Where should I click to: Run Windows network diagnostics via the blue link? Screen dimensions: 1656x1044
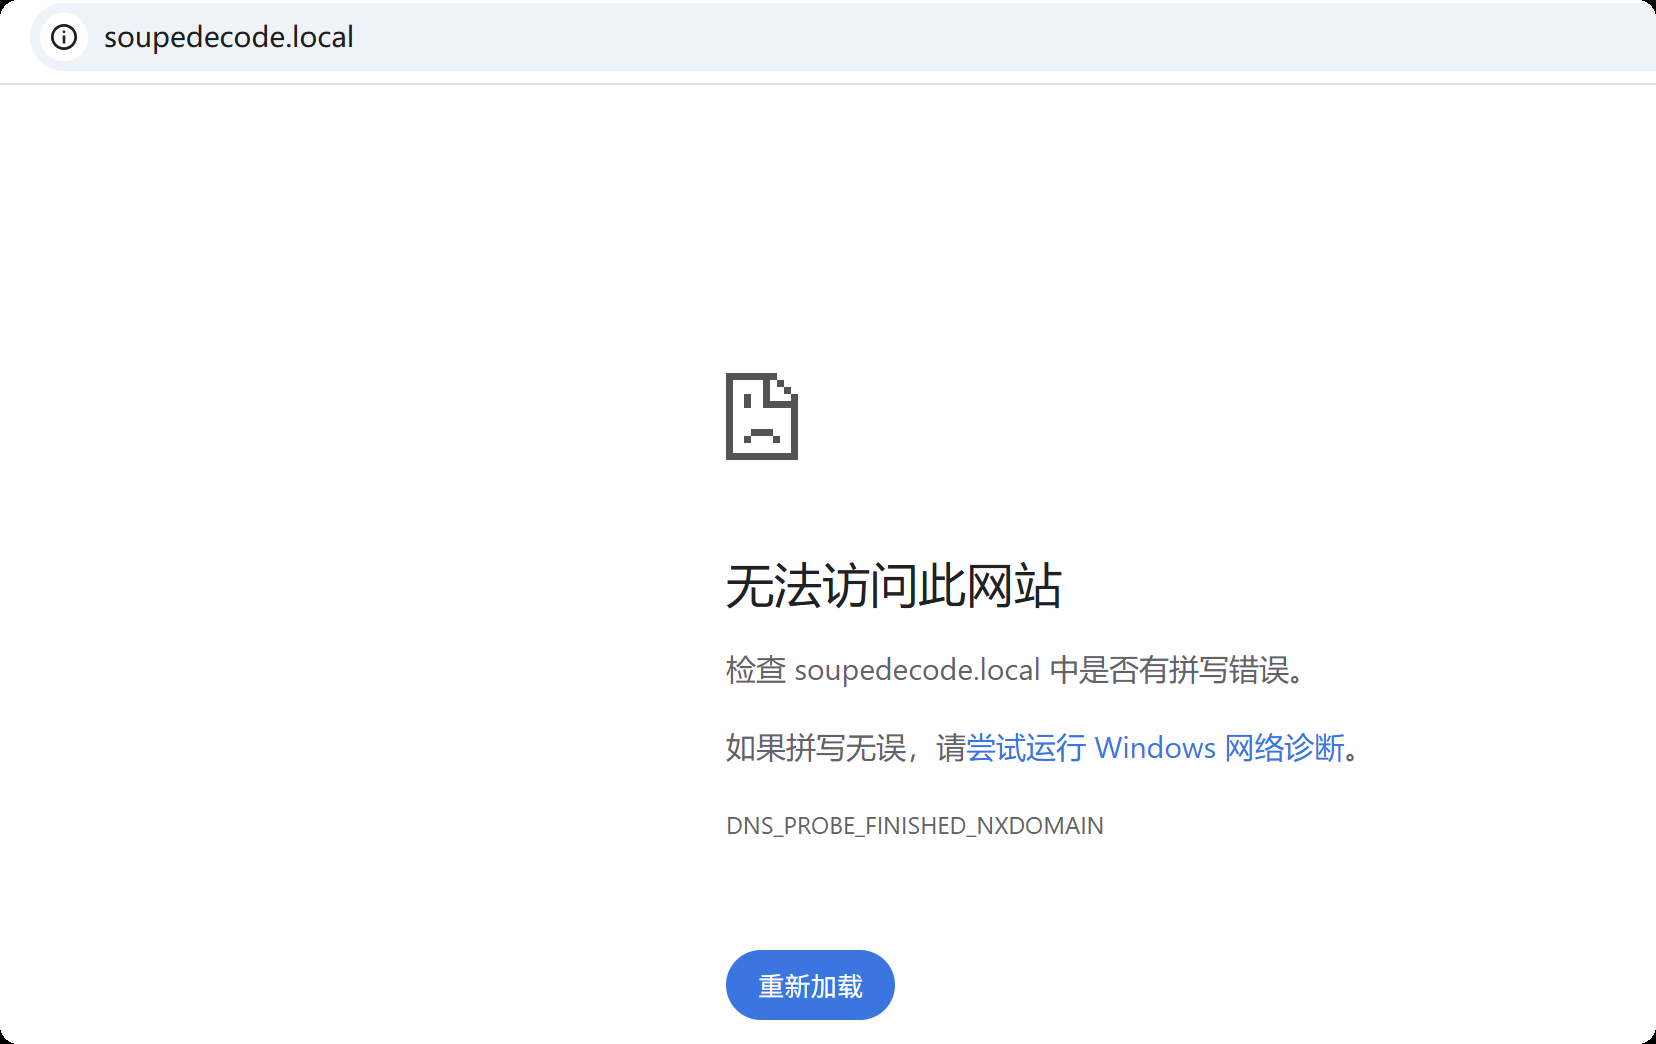[1157, 748]
